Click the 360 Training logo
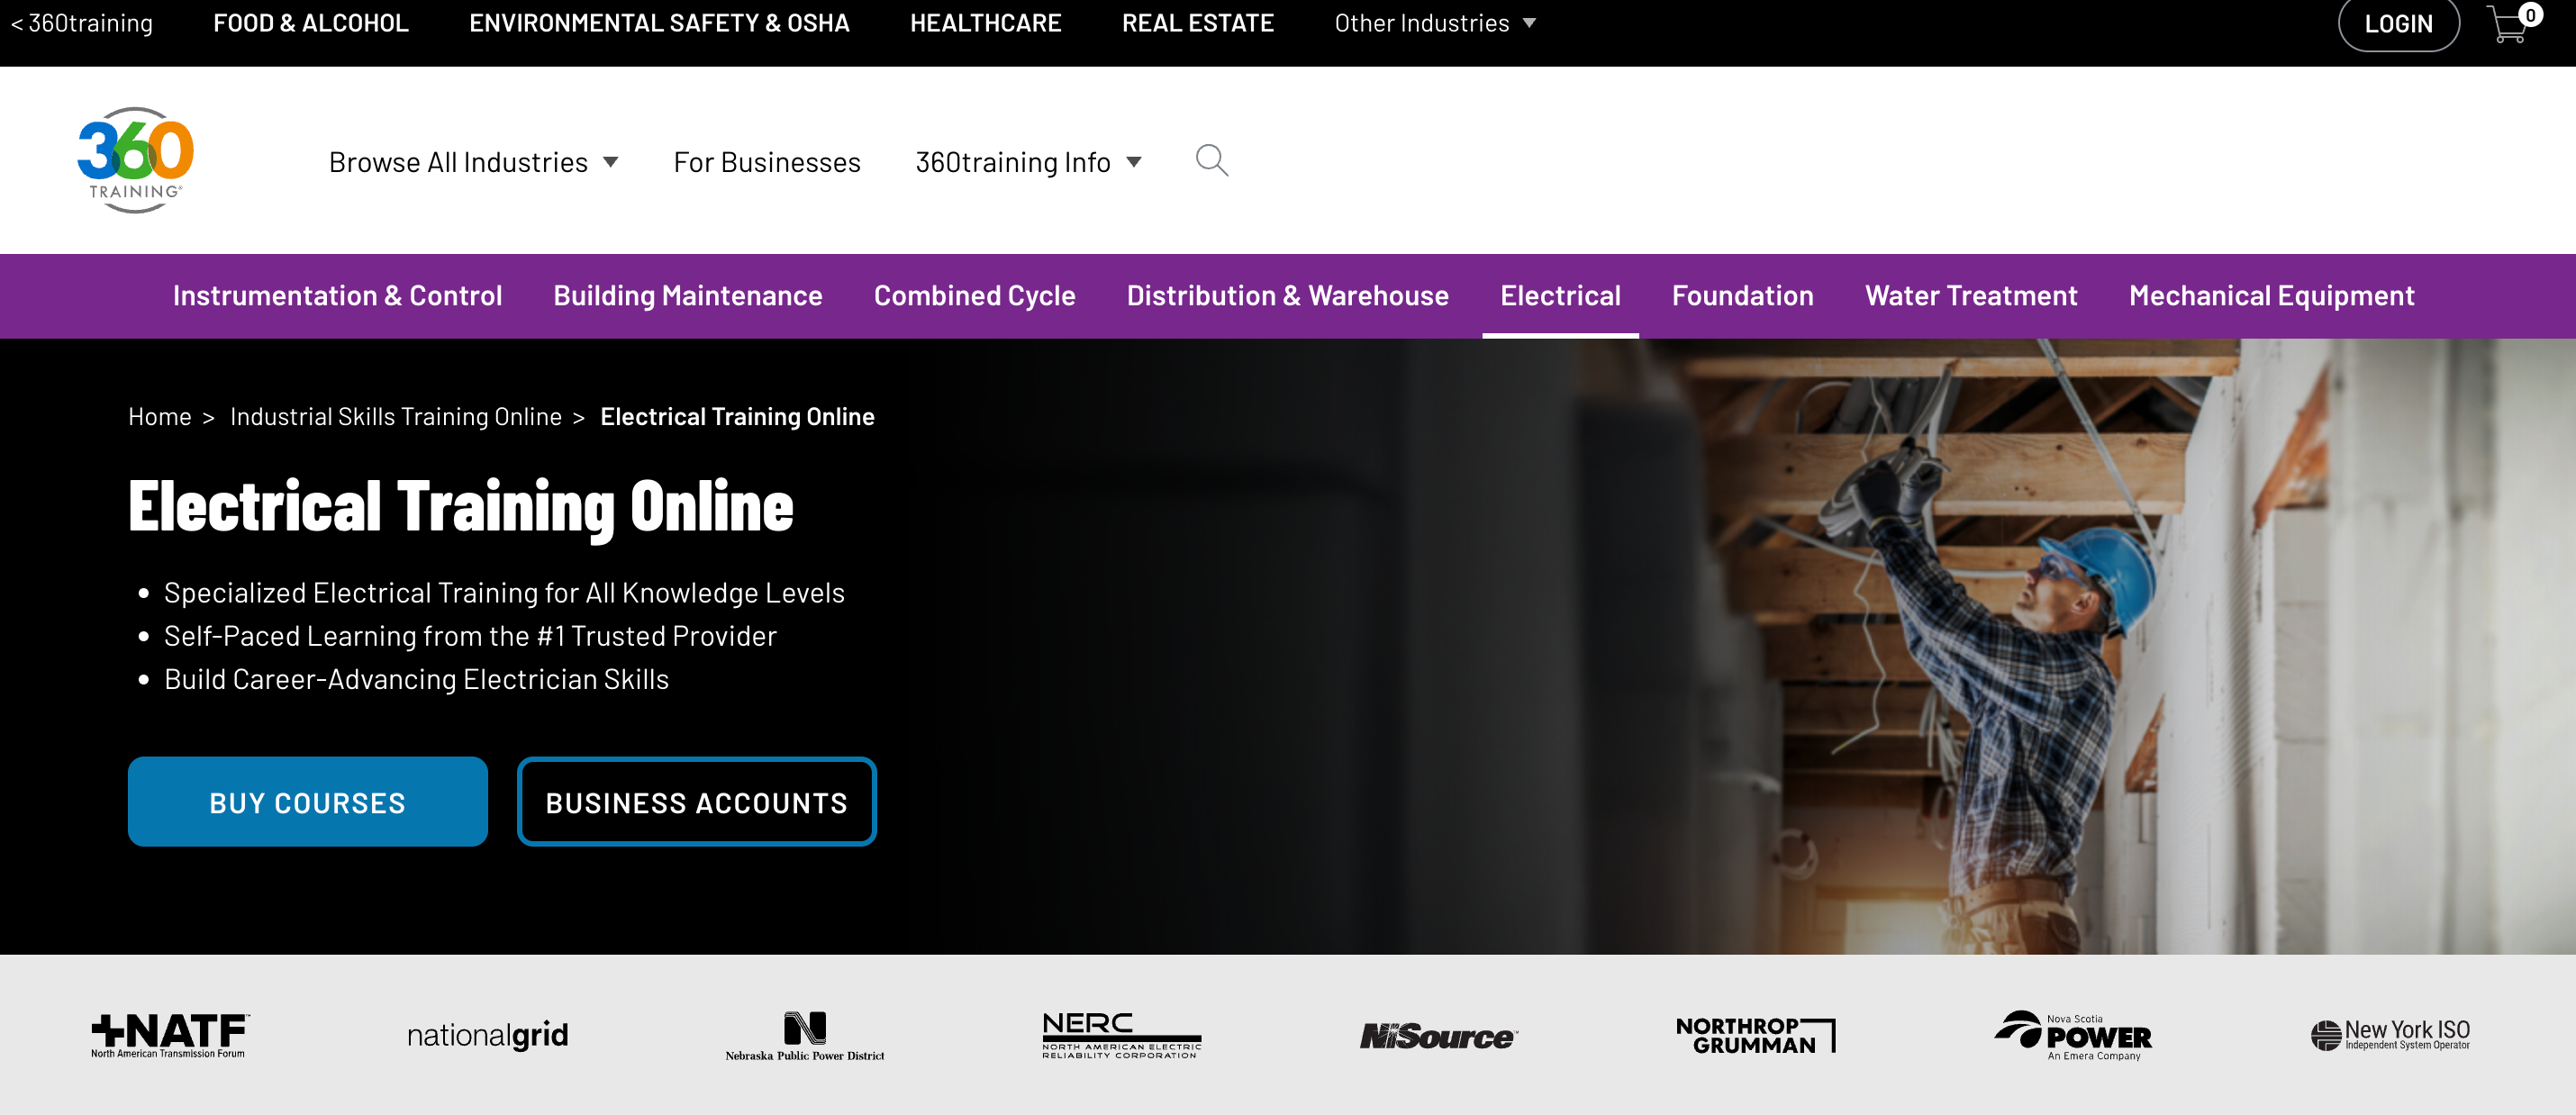2576x1115 pixels. [x=136, y=160]
